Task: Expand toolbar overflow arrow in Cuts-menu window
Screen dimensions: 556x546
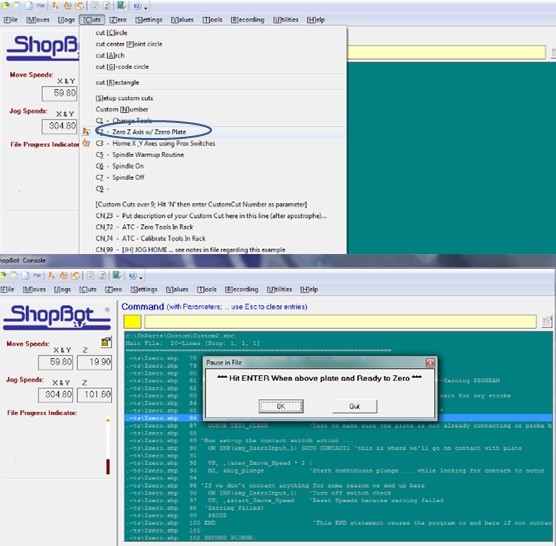Action: tap(146, 7)
